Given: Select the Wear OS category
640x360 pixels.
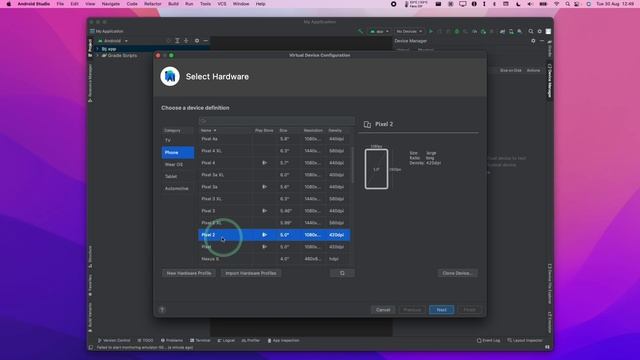Looking at the screenshot, I should pos(178,164).
